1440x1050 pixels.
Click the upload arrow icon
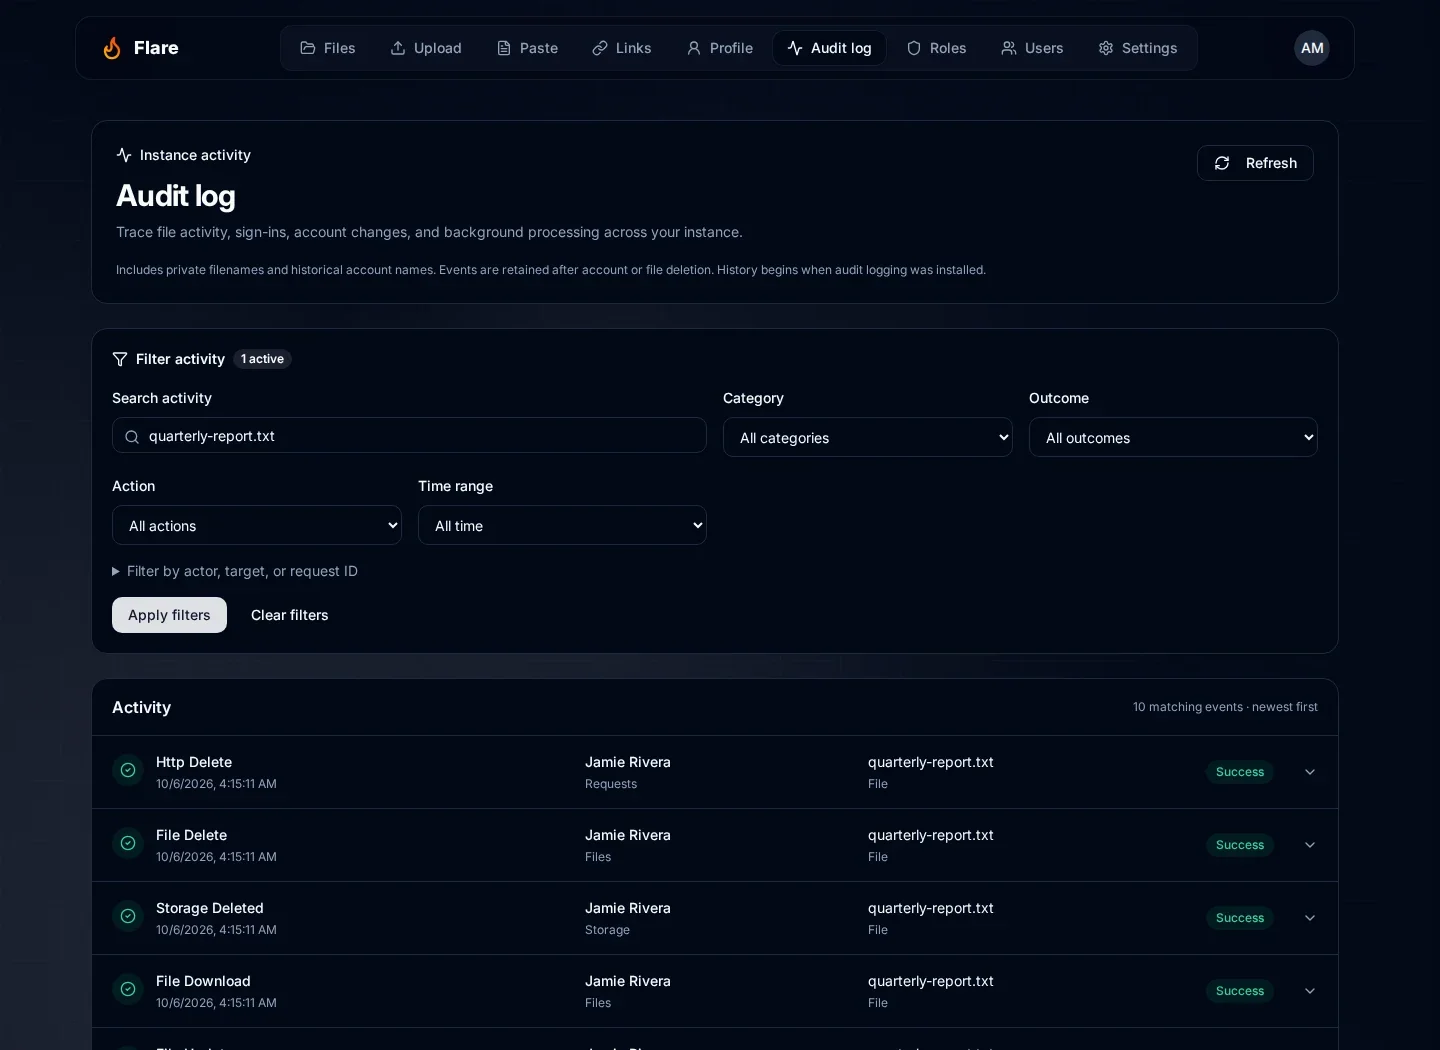[398, 48]
